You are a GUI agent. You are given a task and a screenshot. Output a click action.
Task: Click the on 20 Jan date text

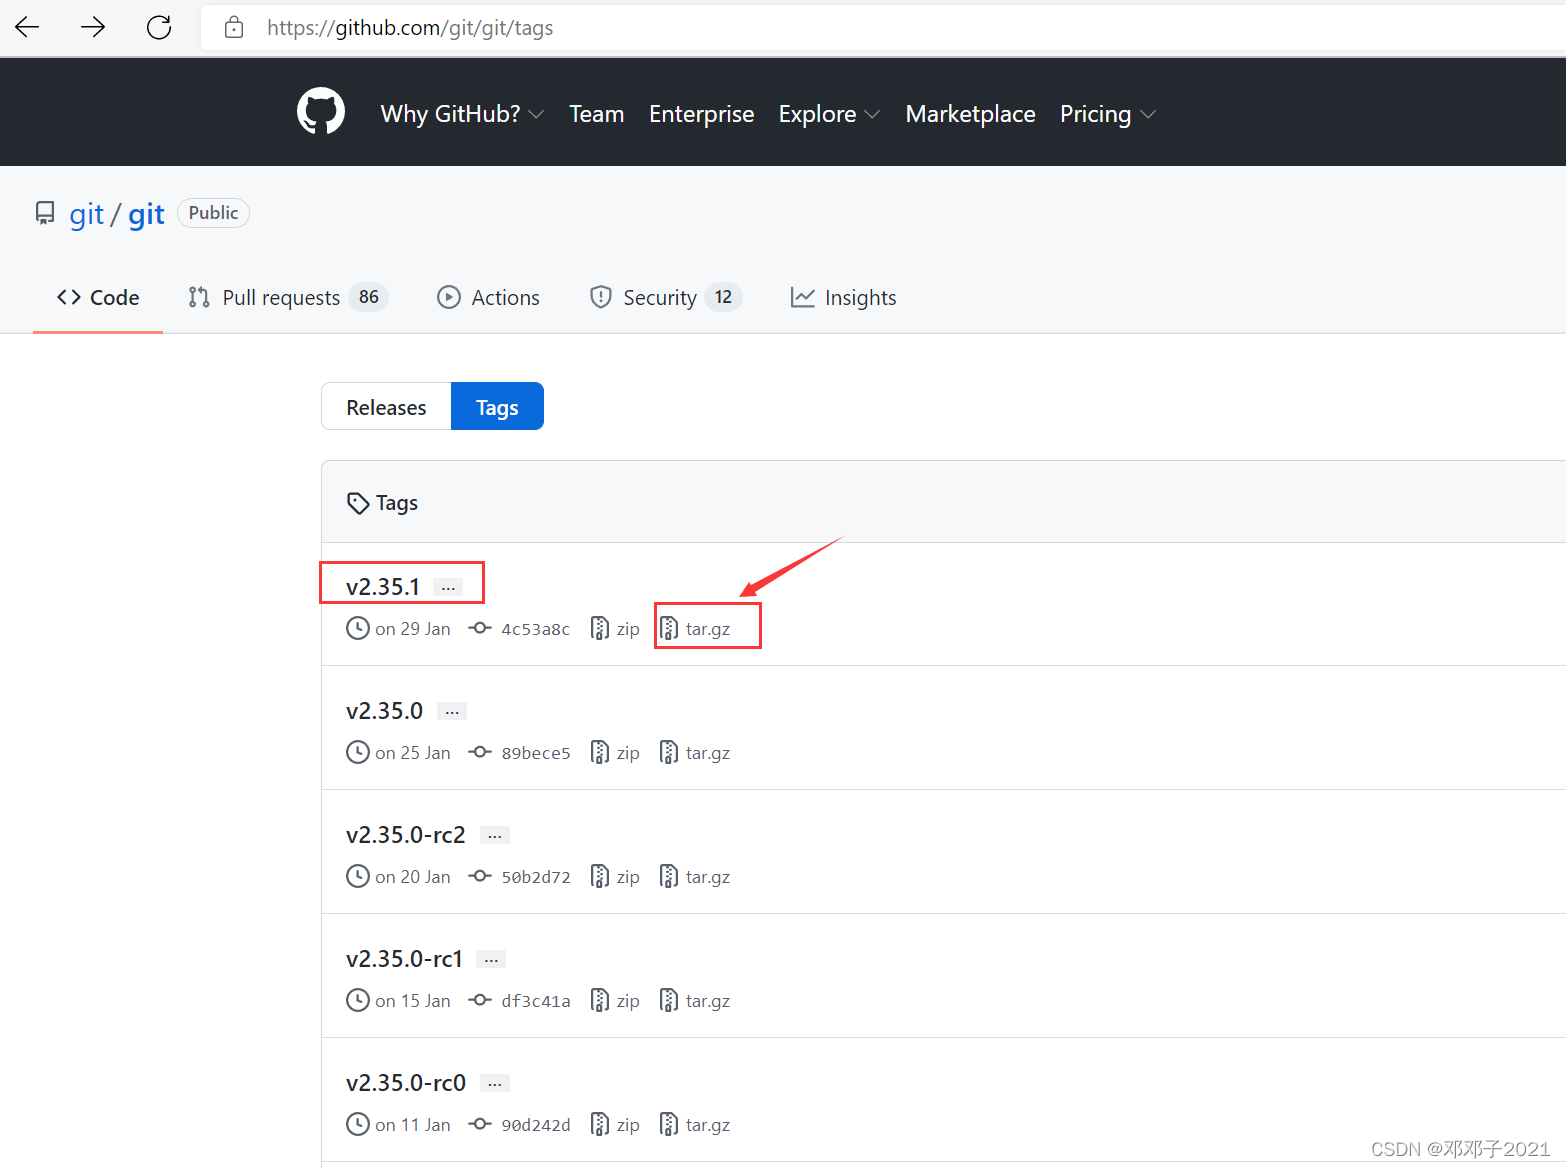(x=413, y=877)
